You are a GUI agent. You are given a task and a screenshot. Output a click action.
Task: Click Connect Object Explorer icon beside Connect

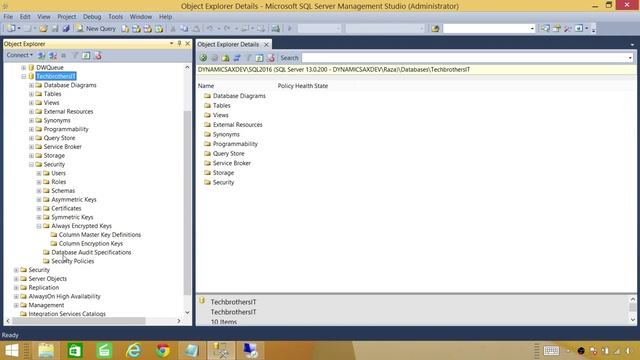(x=42, y=56)
